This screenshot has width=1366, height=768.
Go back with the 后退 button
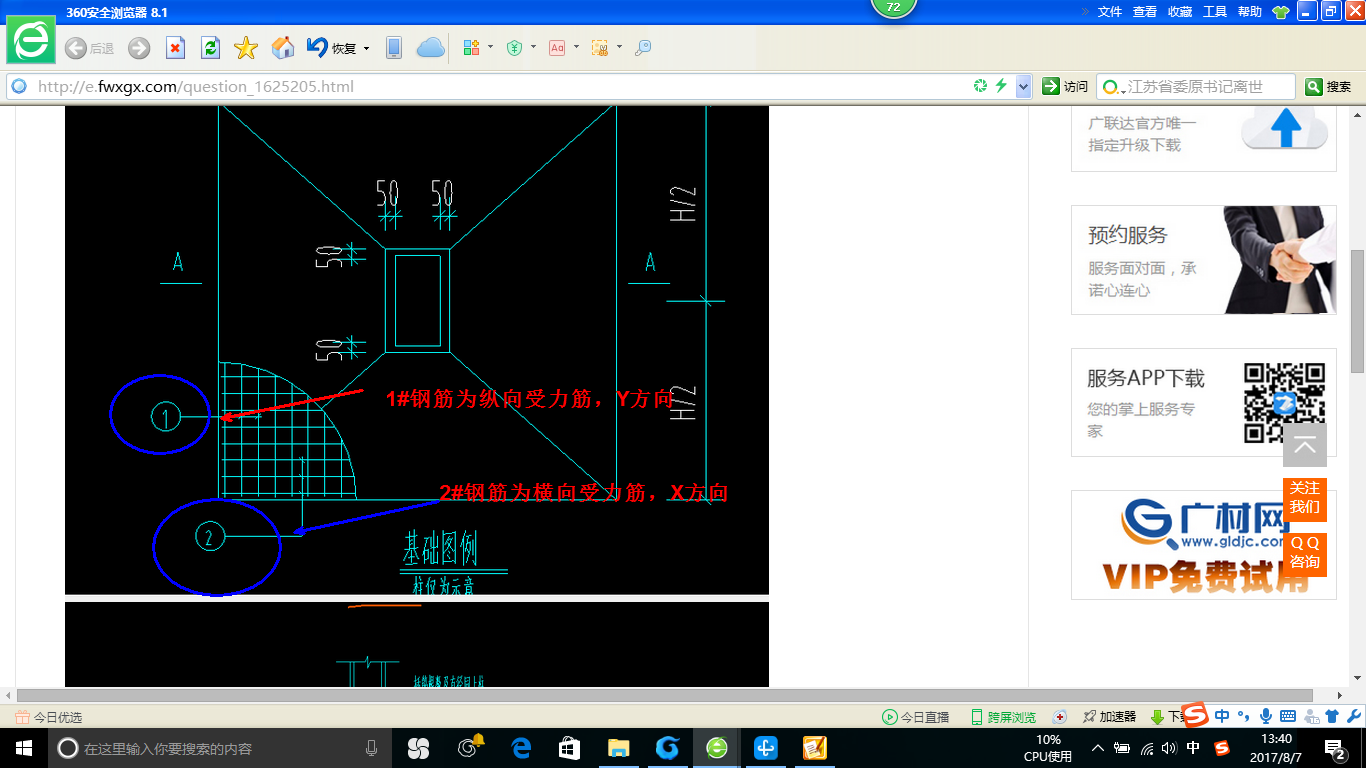tap(89, 48)
